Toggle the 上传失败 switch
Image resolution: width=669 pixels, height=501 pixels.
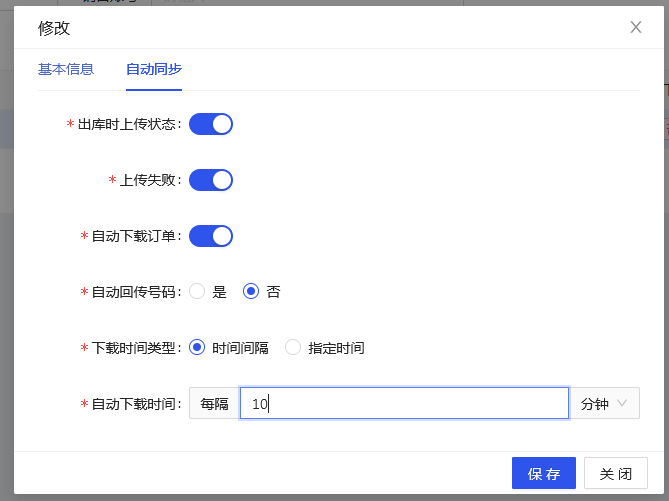pyautogui.click(x=211, y=180)
